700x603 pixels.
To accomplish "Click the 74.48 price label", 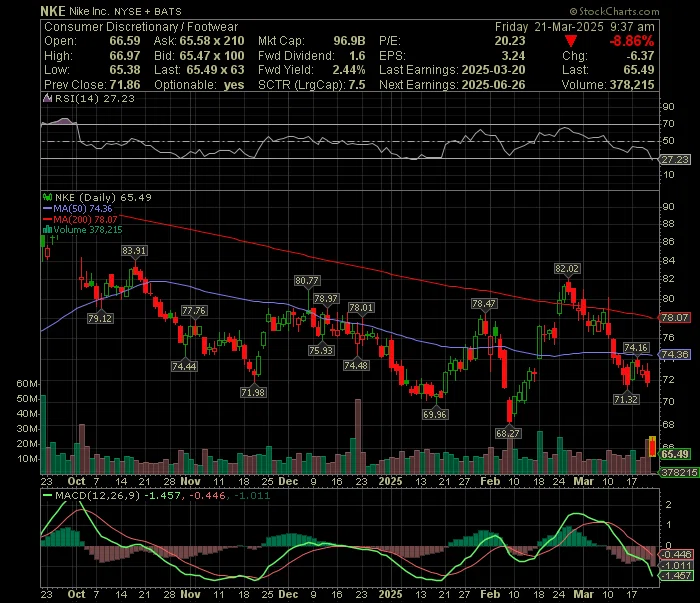I will (x=356, y=366).
